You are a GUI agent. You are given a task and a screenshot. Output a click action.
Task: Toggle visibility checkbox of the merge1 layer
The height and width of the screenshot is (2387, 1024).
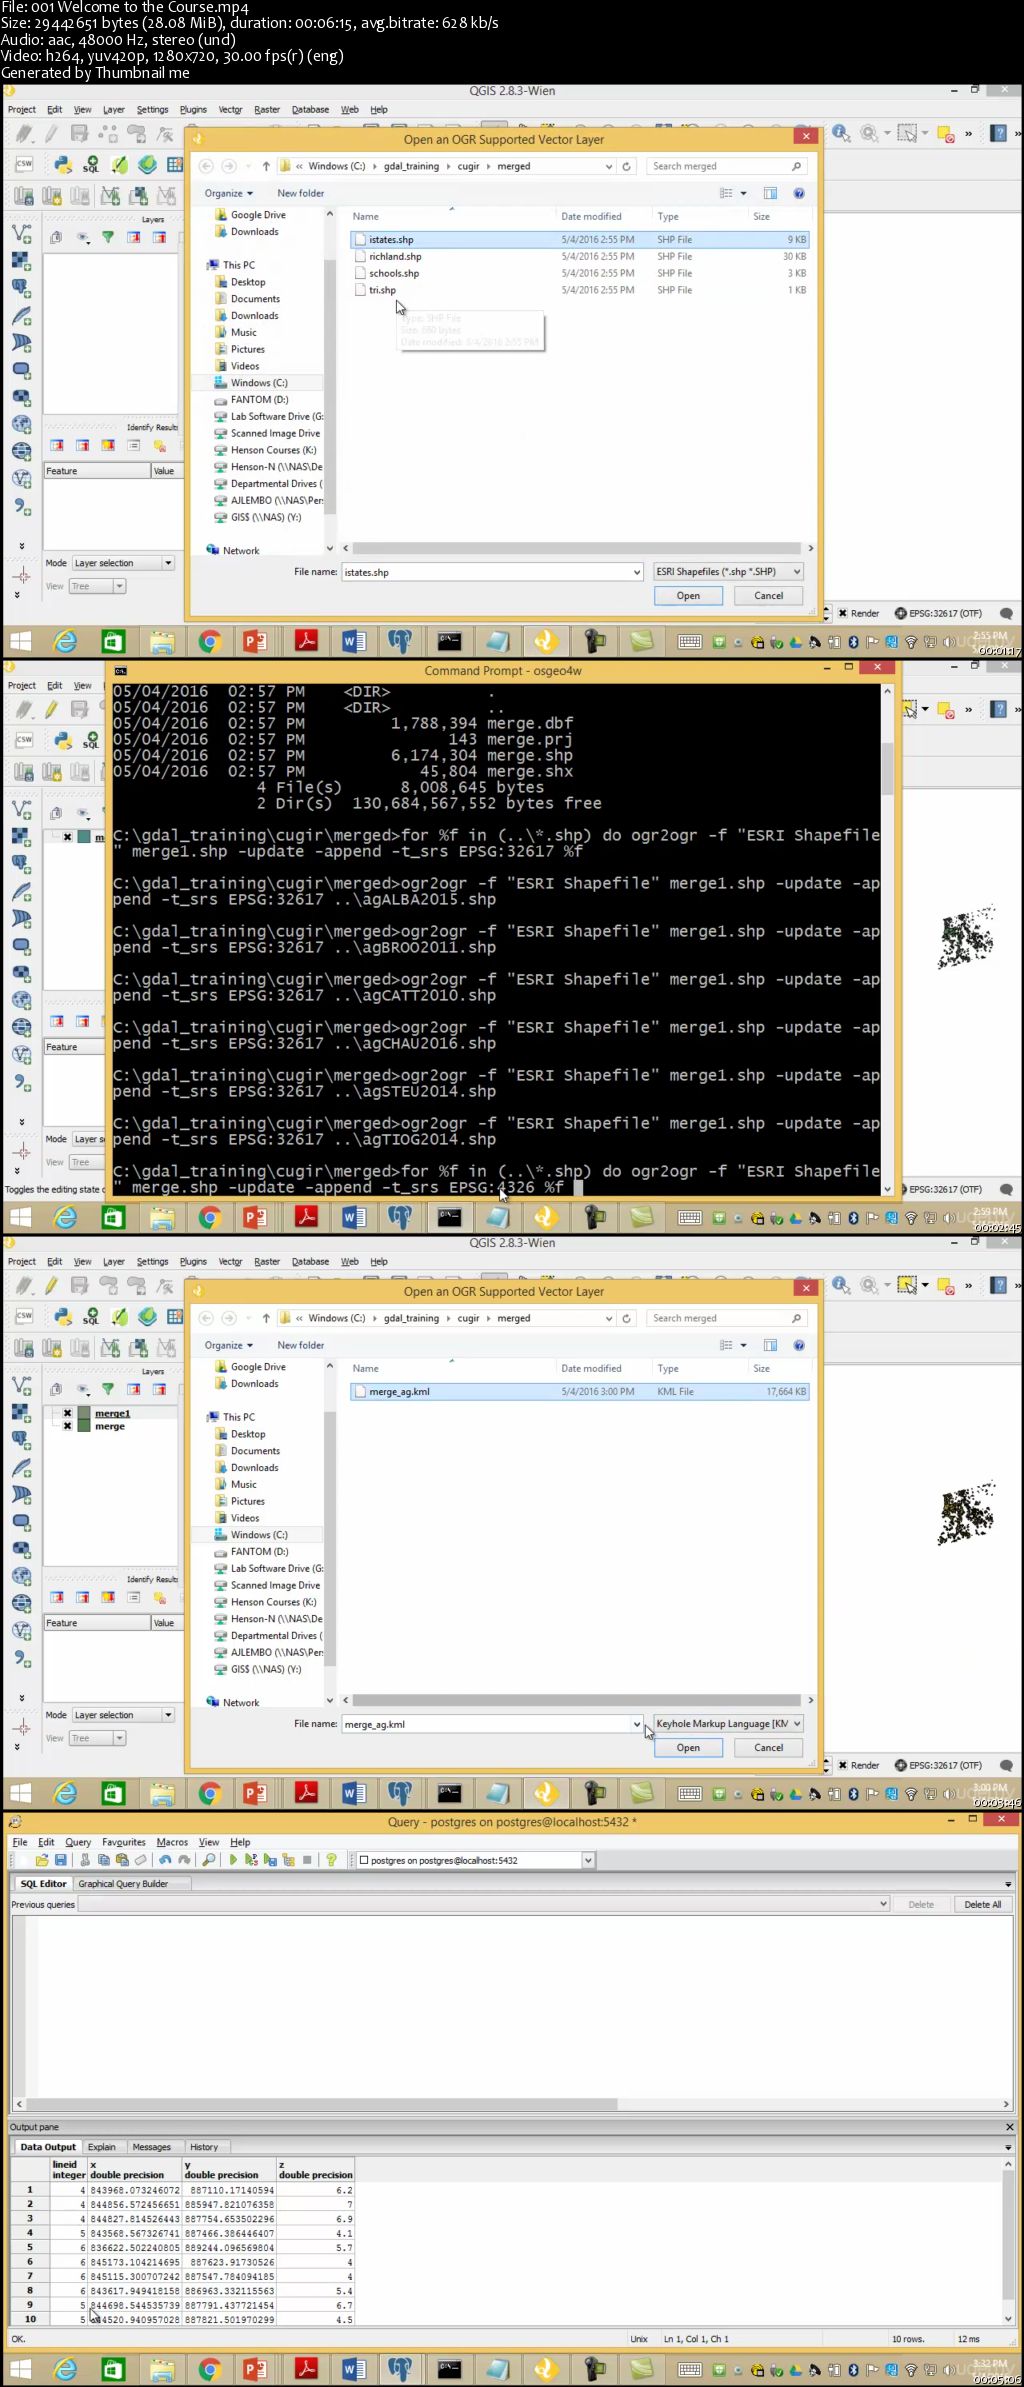[67, 1413]
